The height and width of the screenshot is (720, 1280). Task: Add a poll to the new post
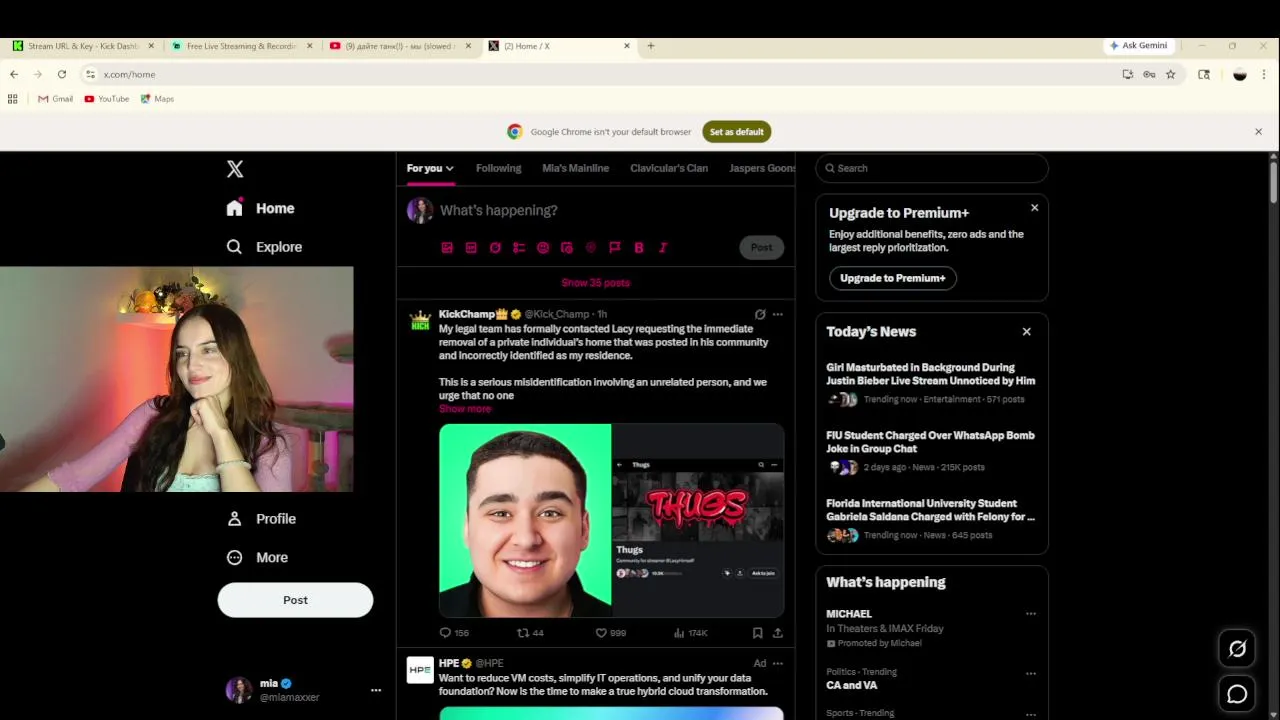pos(519,247)
